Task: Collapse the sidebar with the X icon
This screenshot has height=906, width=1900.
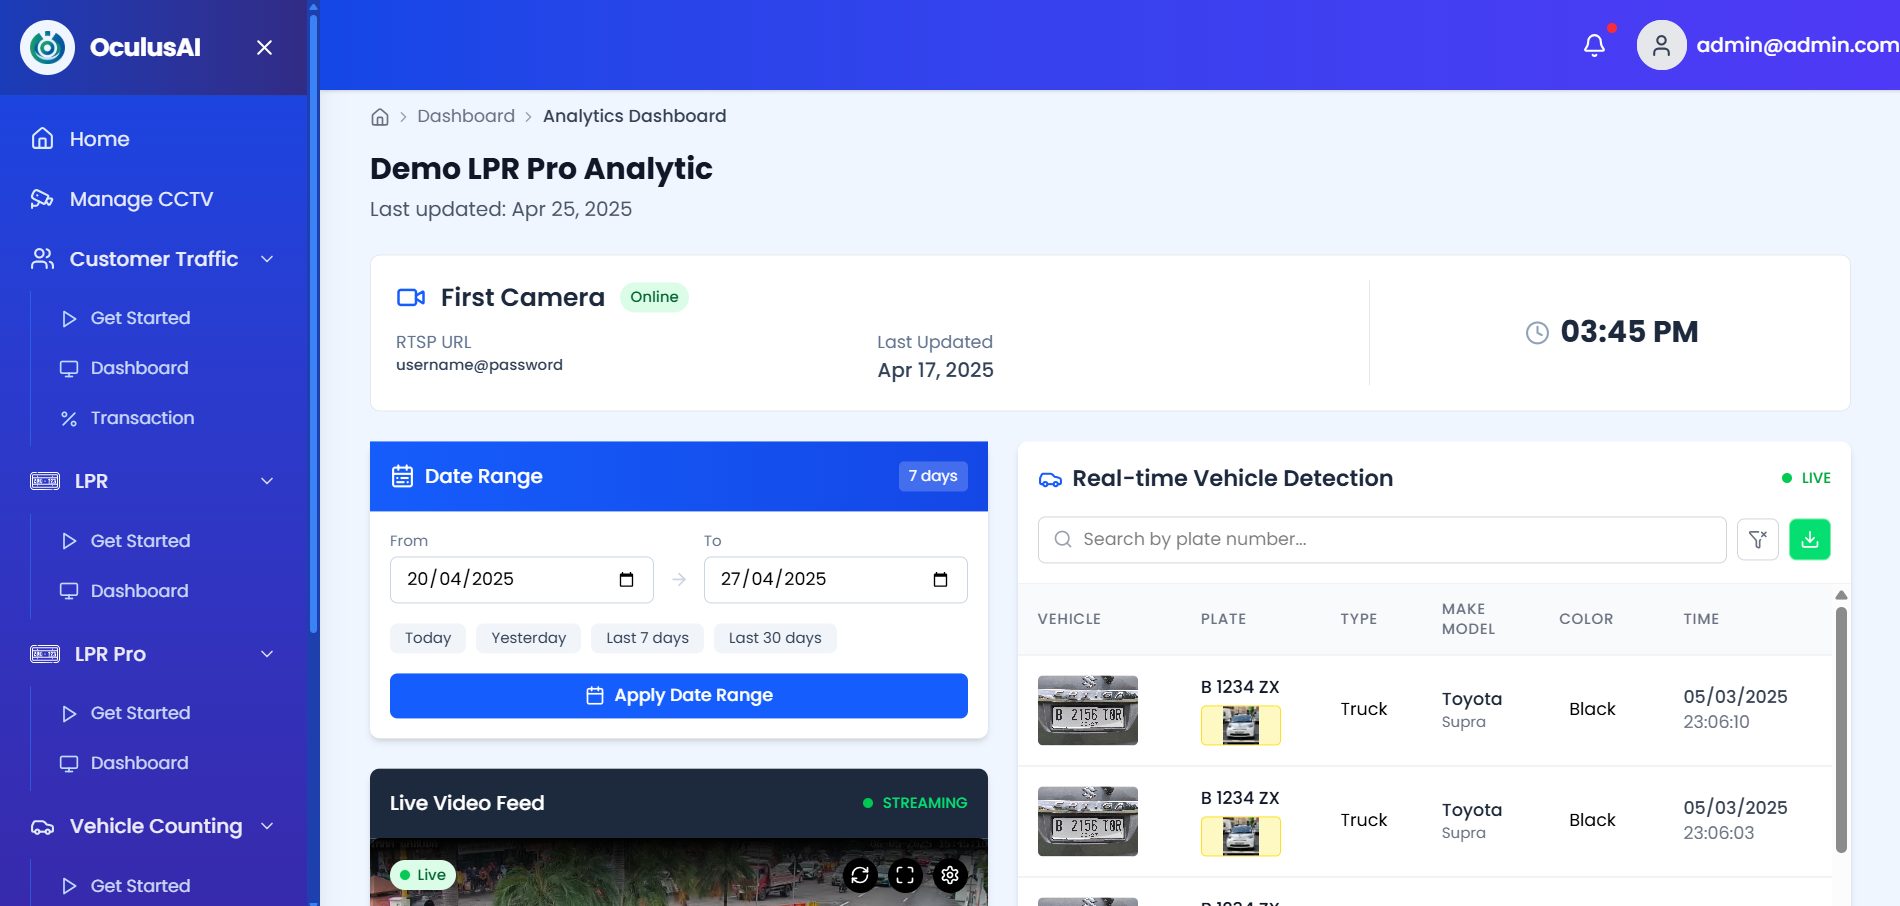Action: tap(263, 47)
